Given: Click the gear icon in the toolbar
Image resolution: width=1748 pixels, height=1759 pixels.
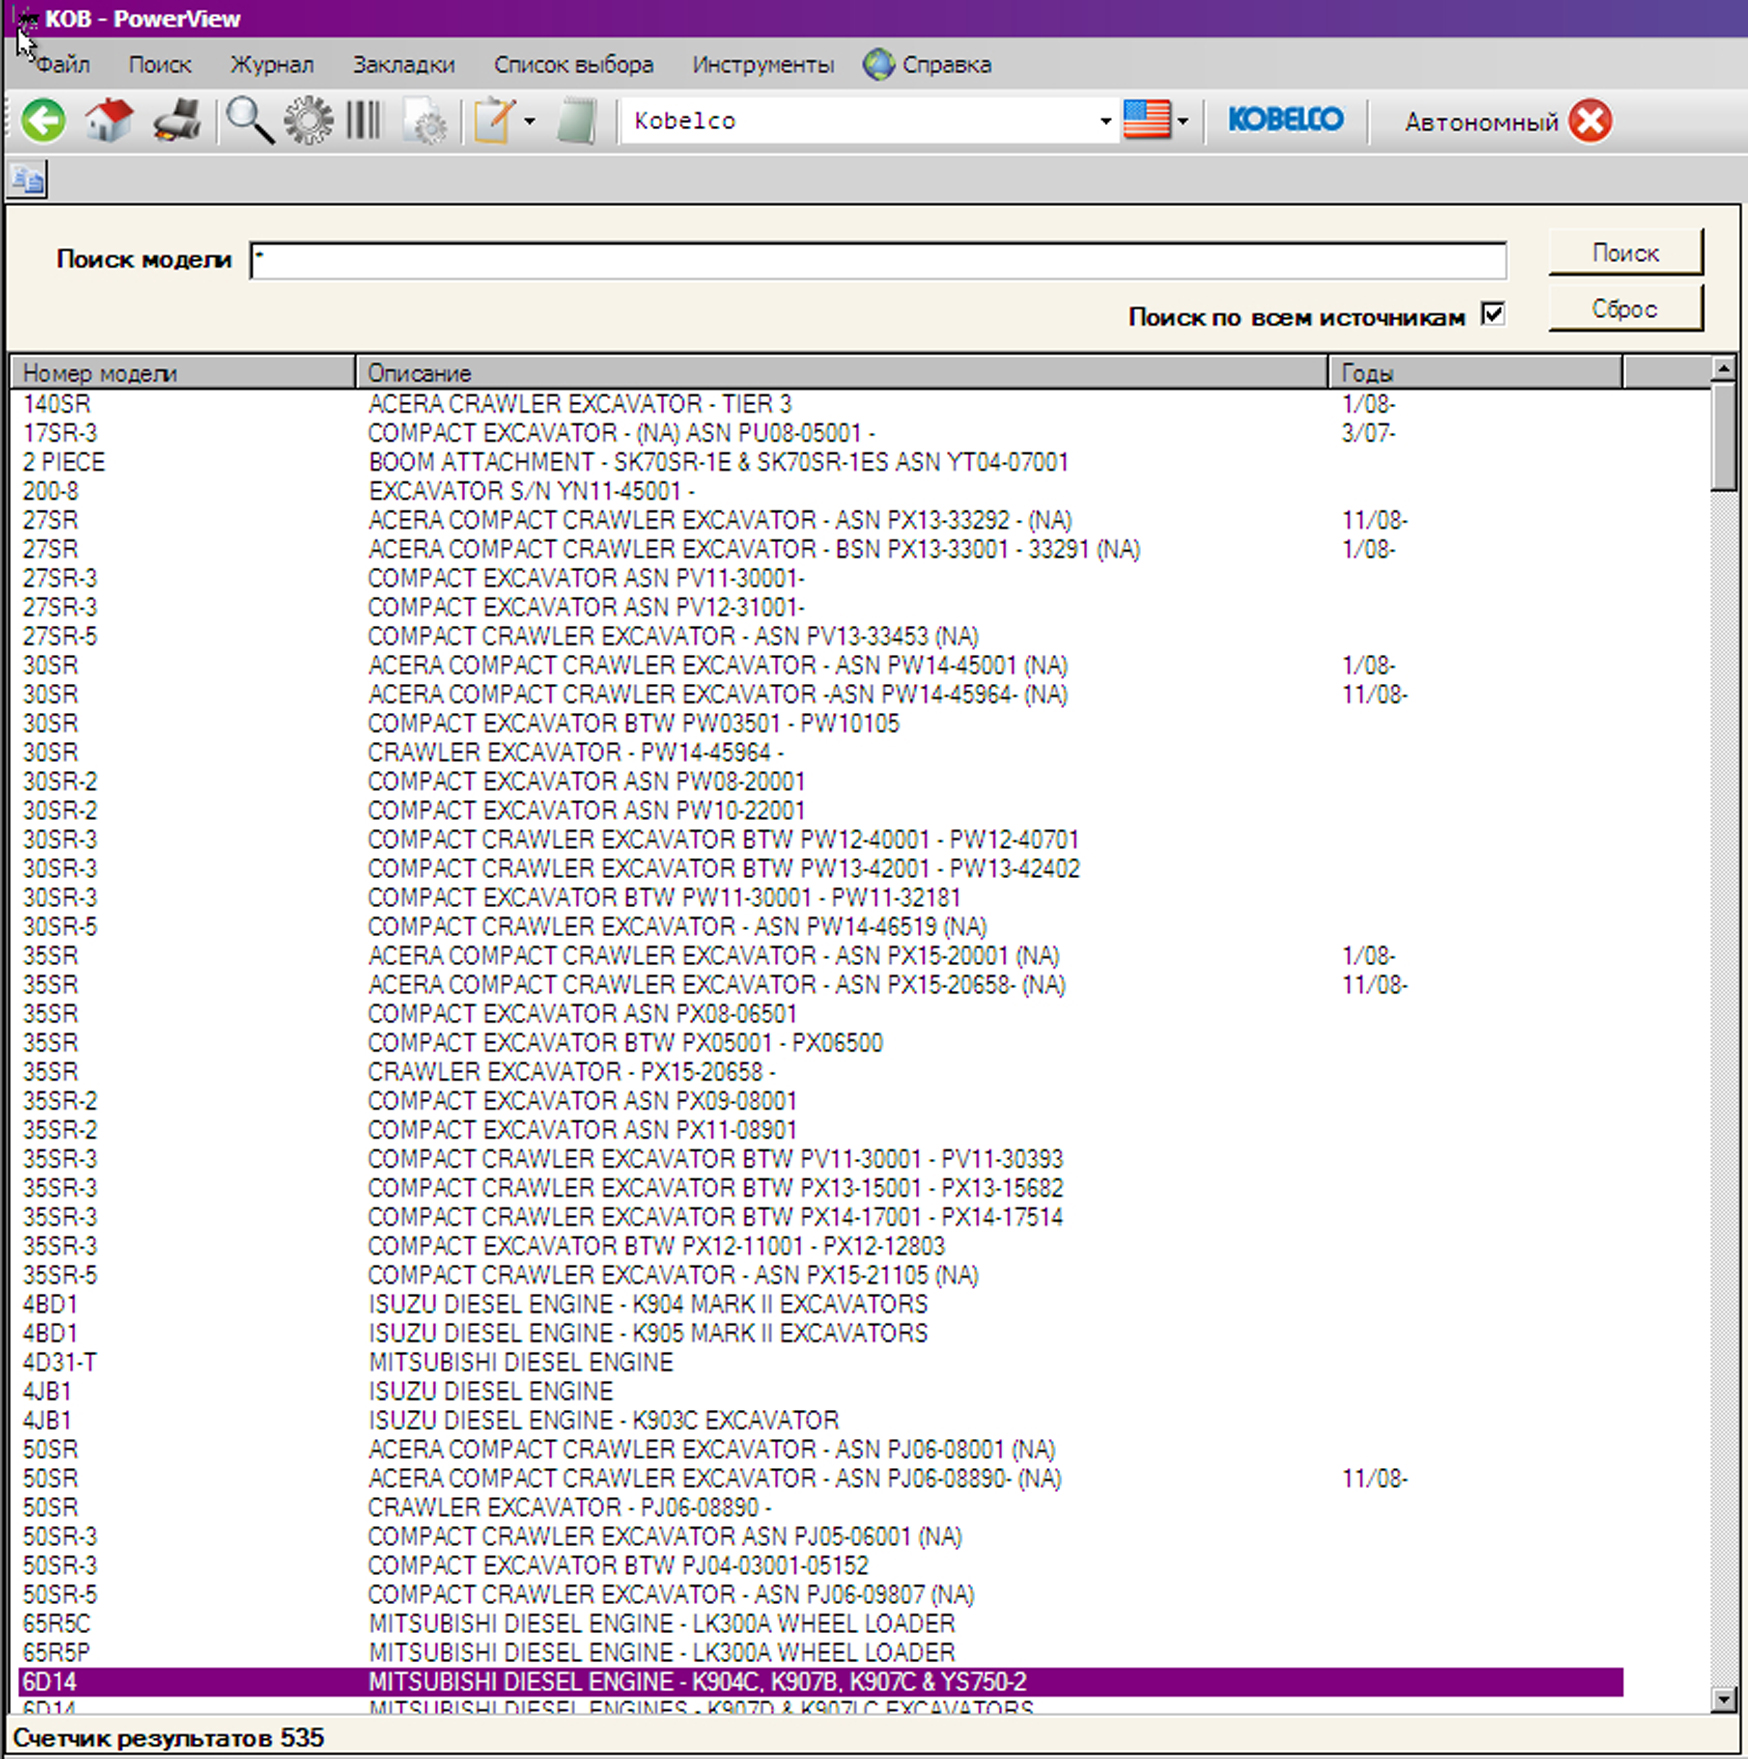Looking at the screenshot, I should 308,121.
